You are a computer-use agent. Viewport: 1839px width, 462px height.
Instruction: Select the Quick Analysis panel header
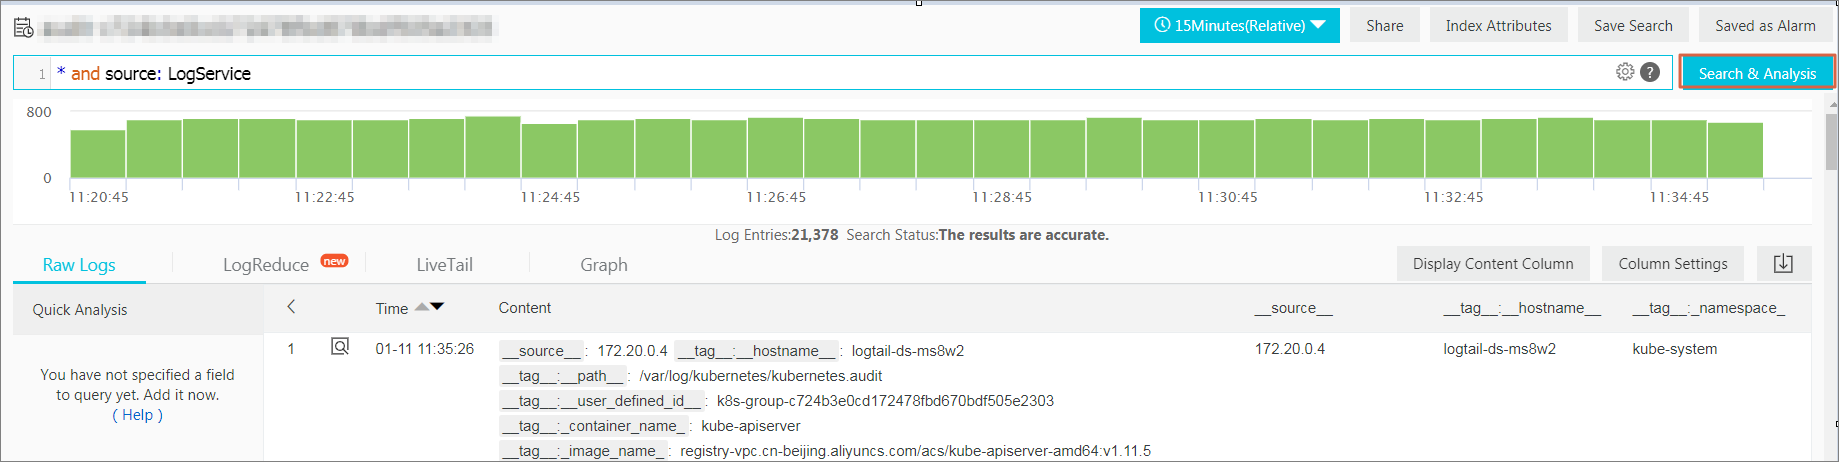point(138,310)
